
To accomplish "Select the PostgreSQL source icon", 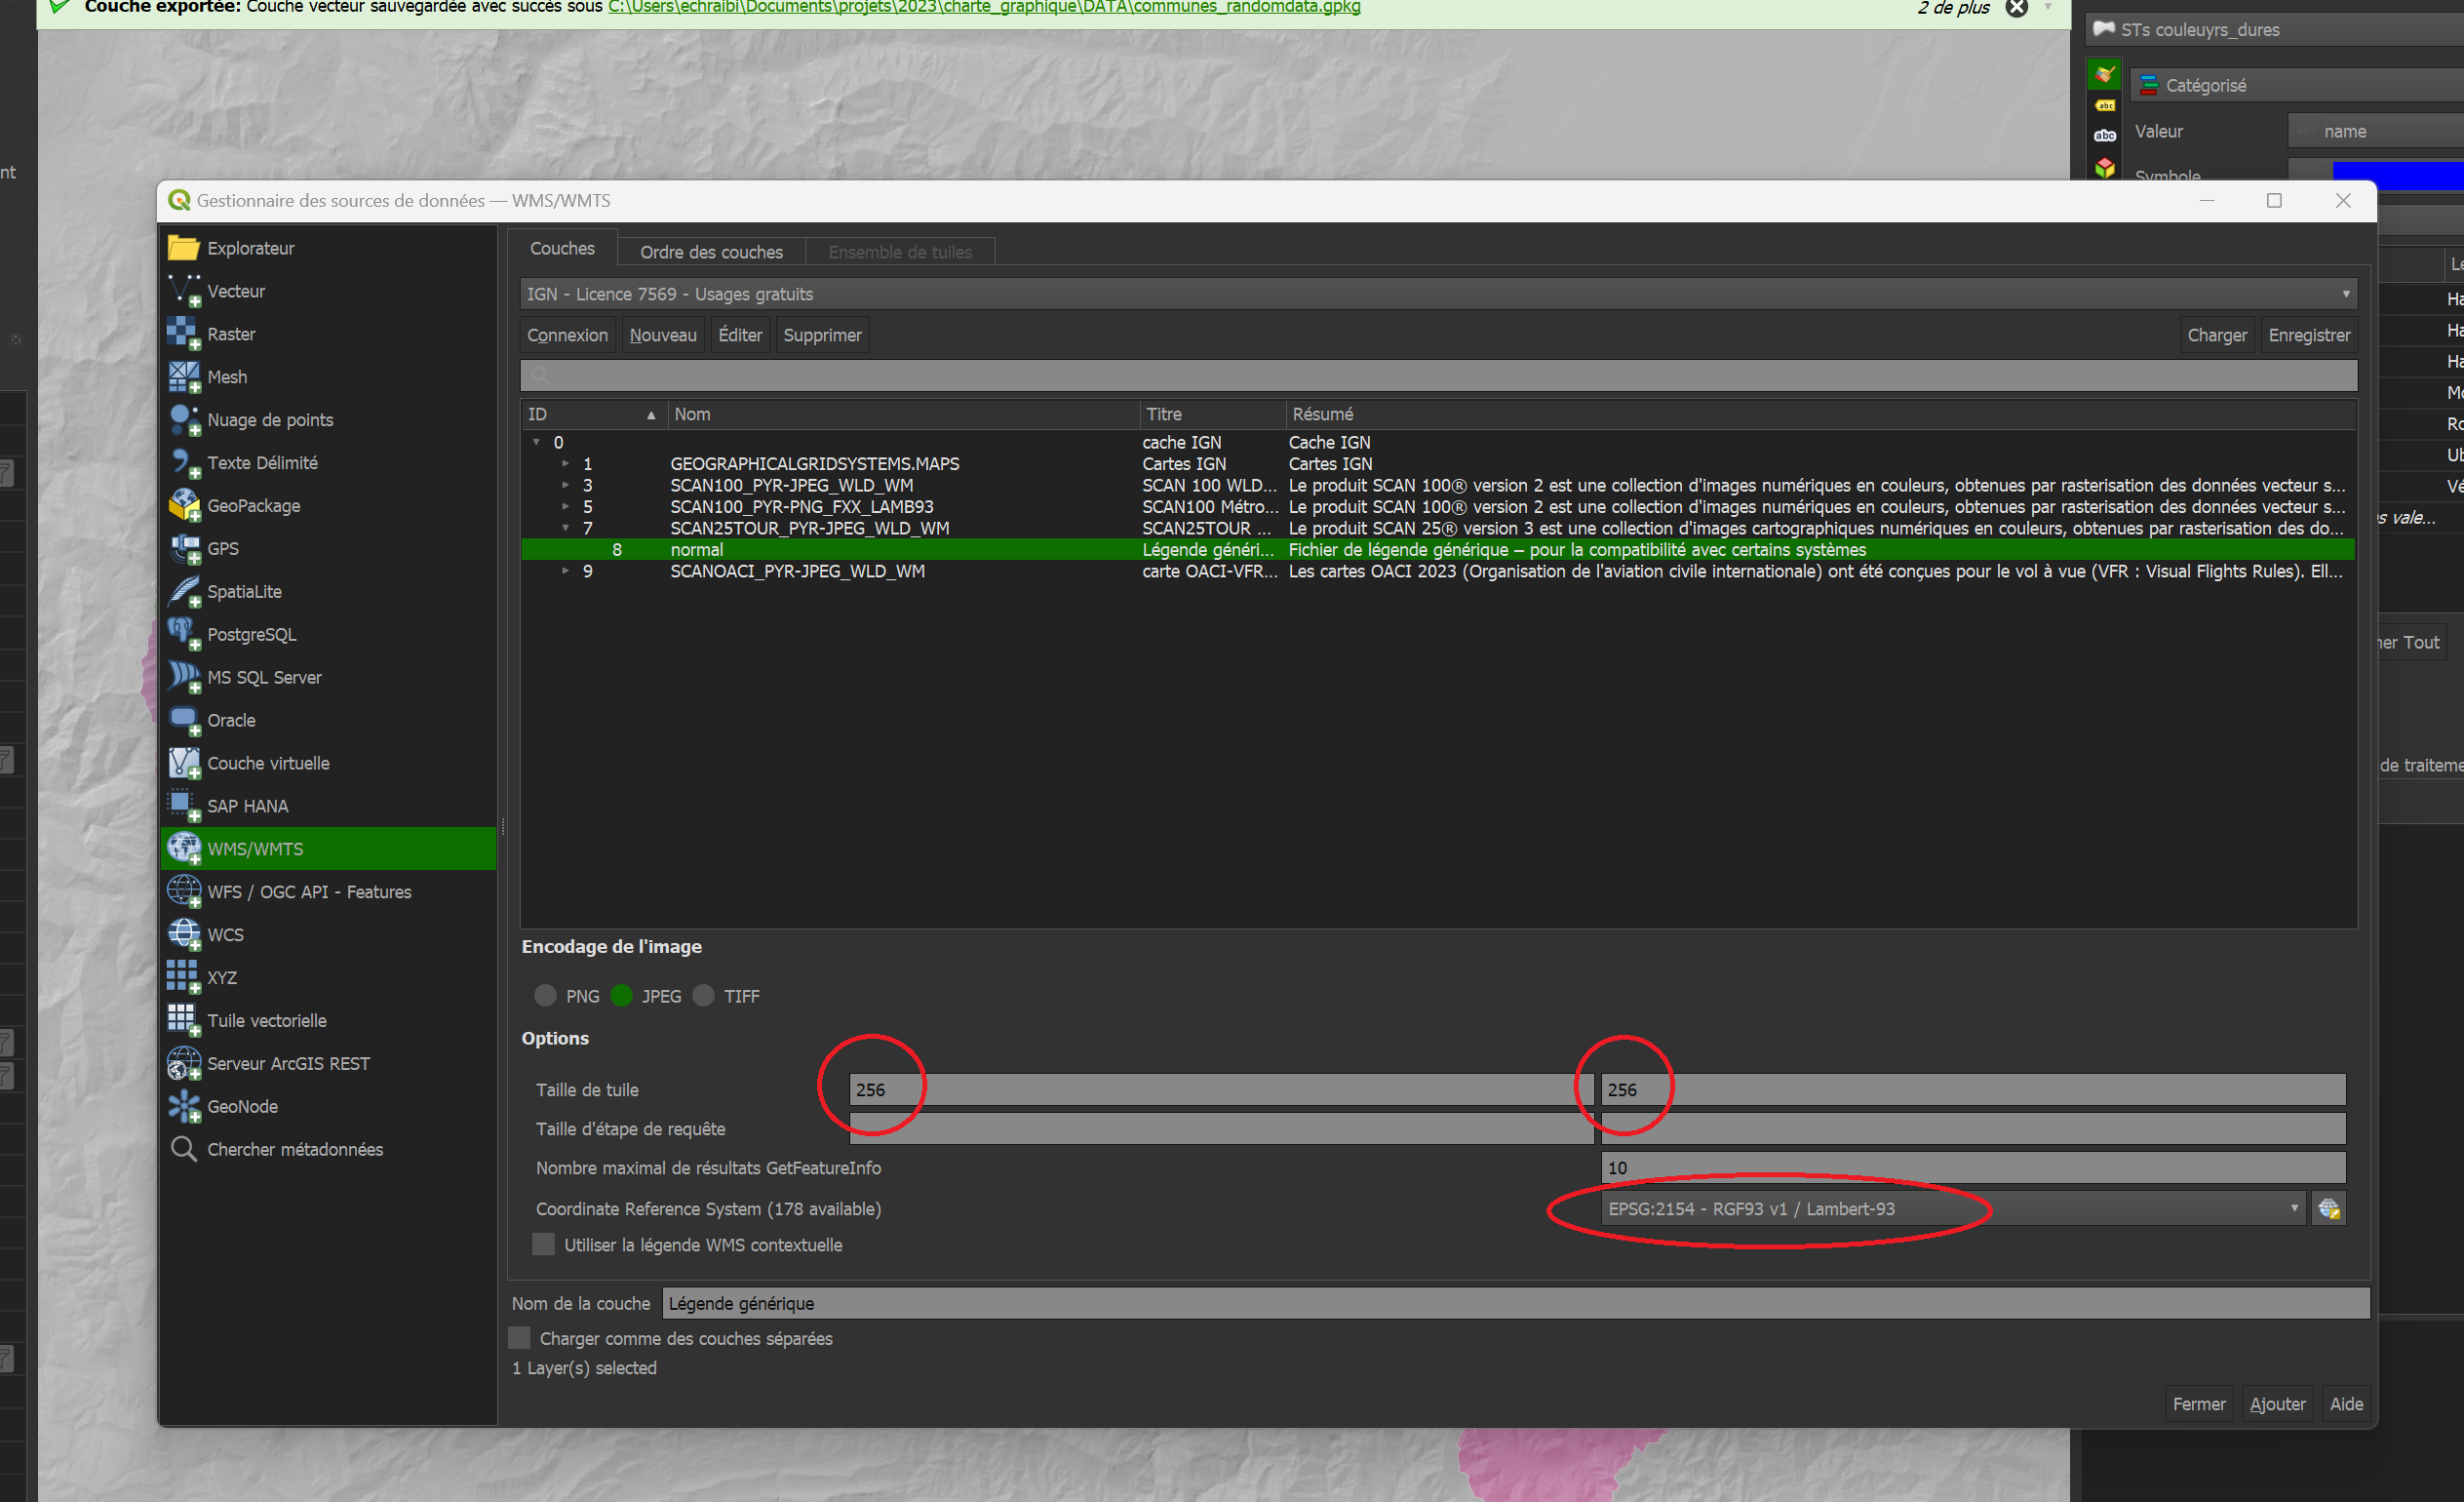I will coord(184,635).
